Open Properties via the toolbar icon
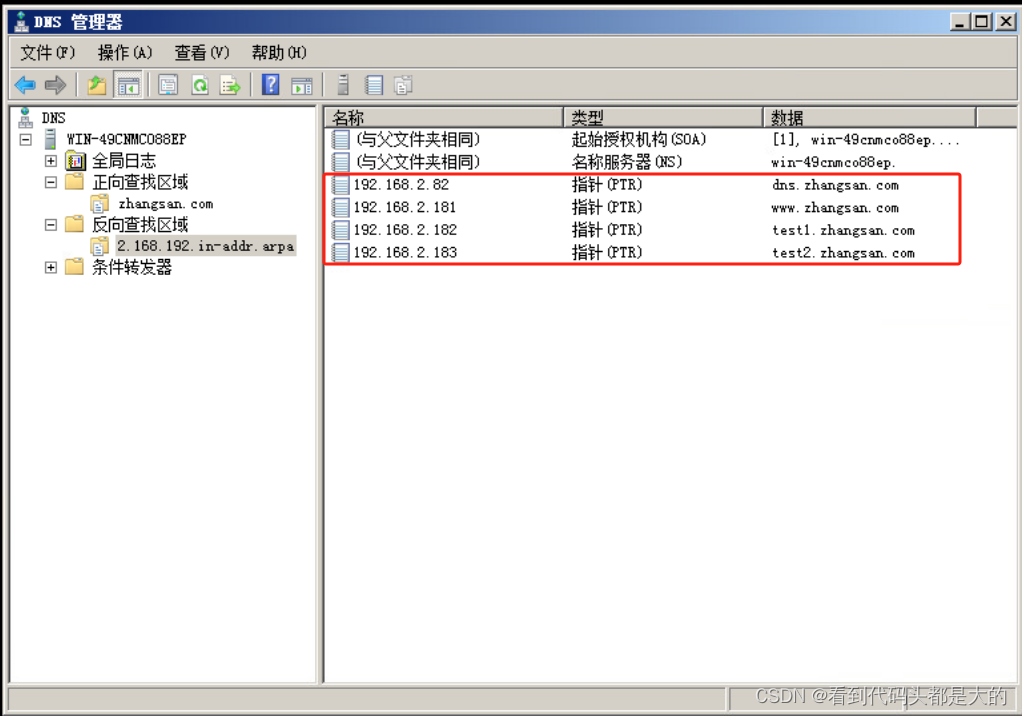1022x716 pixels. click(168, 85)
